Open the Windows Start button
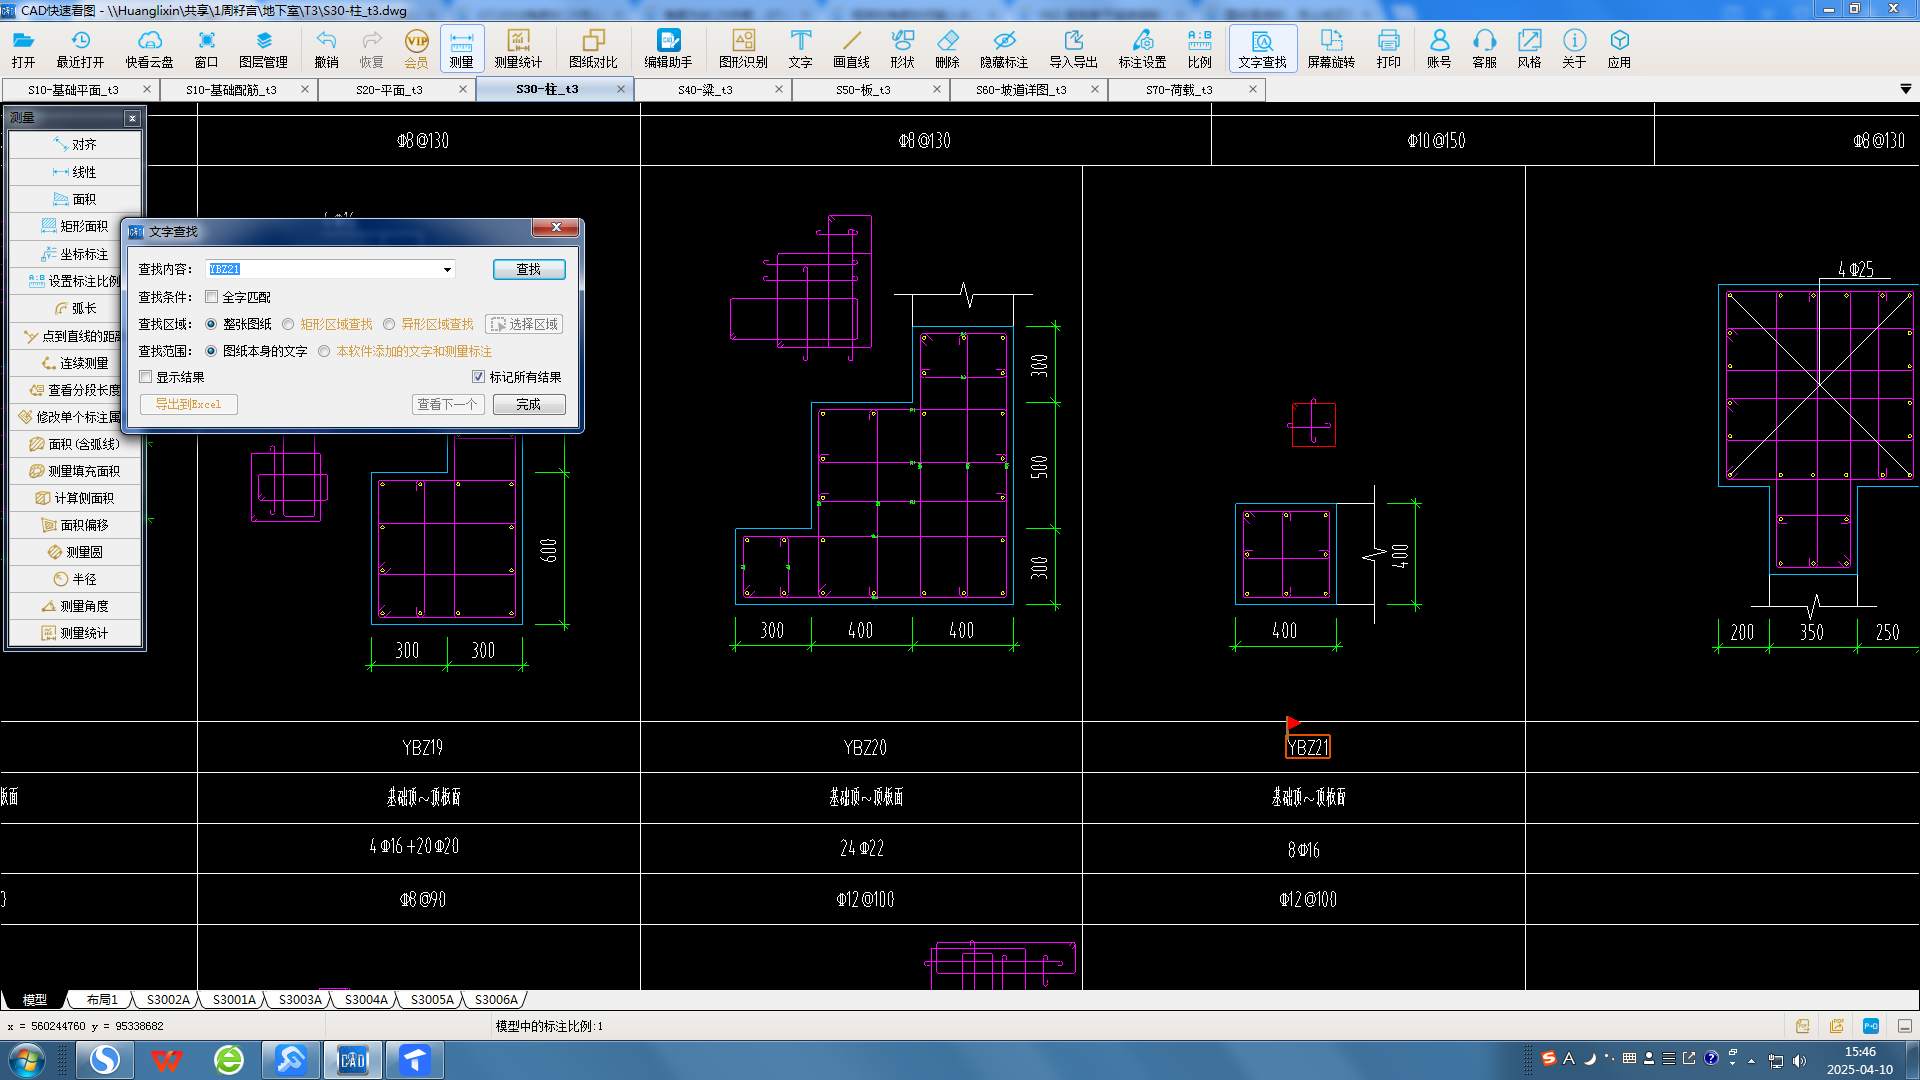 coord(26,1060)
